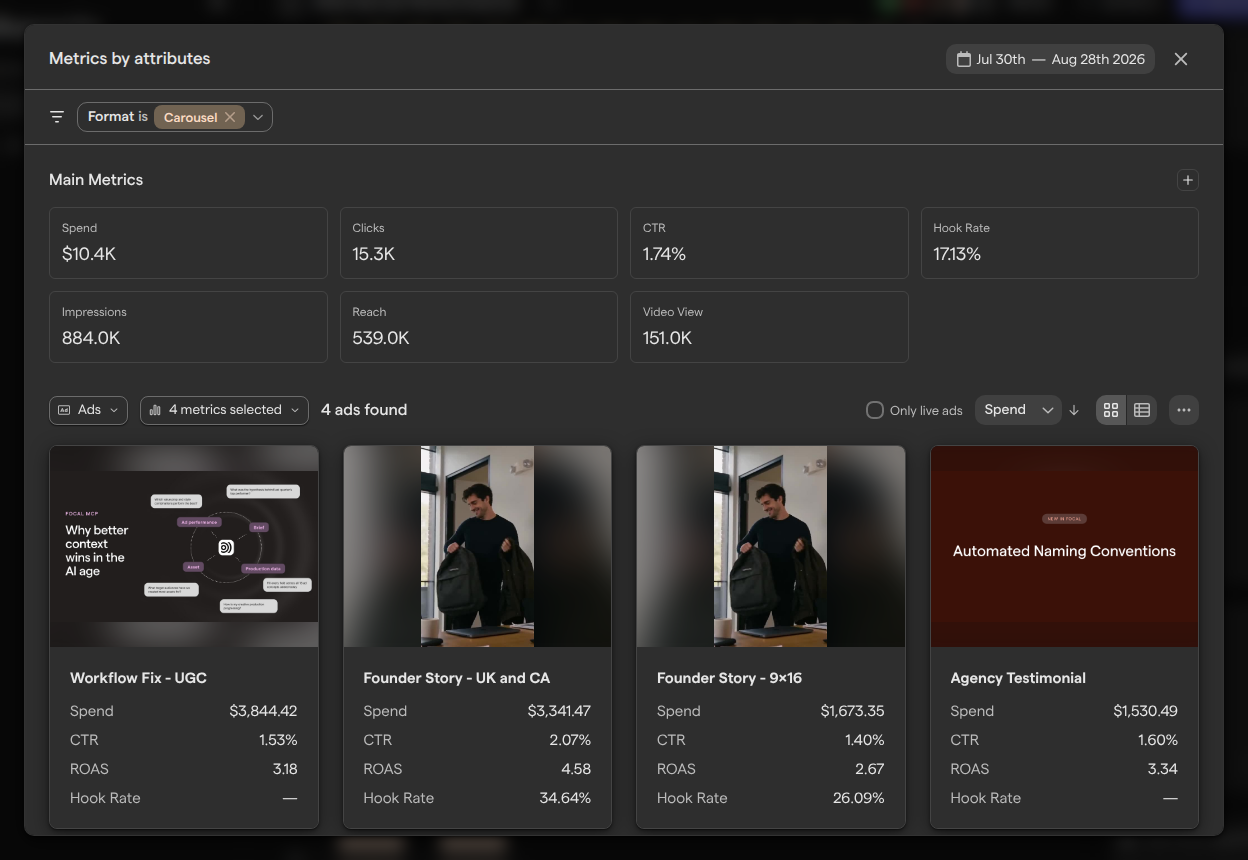Open Founder Story - 9×16 ad thumbnail

click(771, 546)
